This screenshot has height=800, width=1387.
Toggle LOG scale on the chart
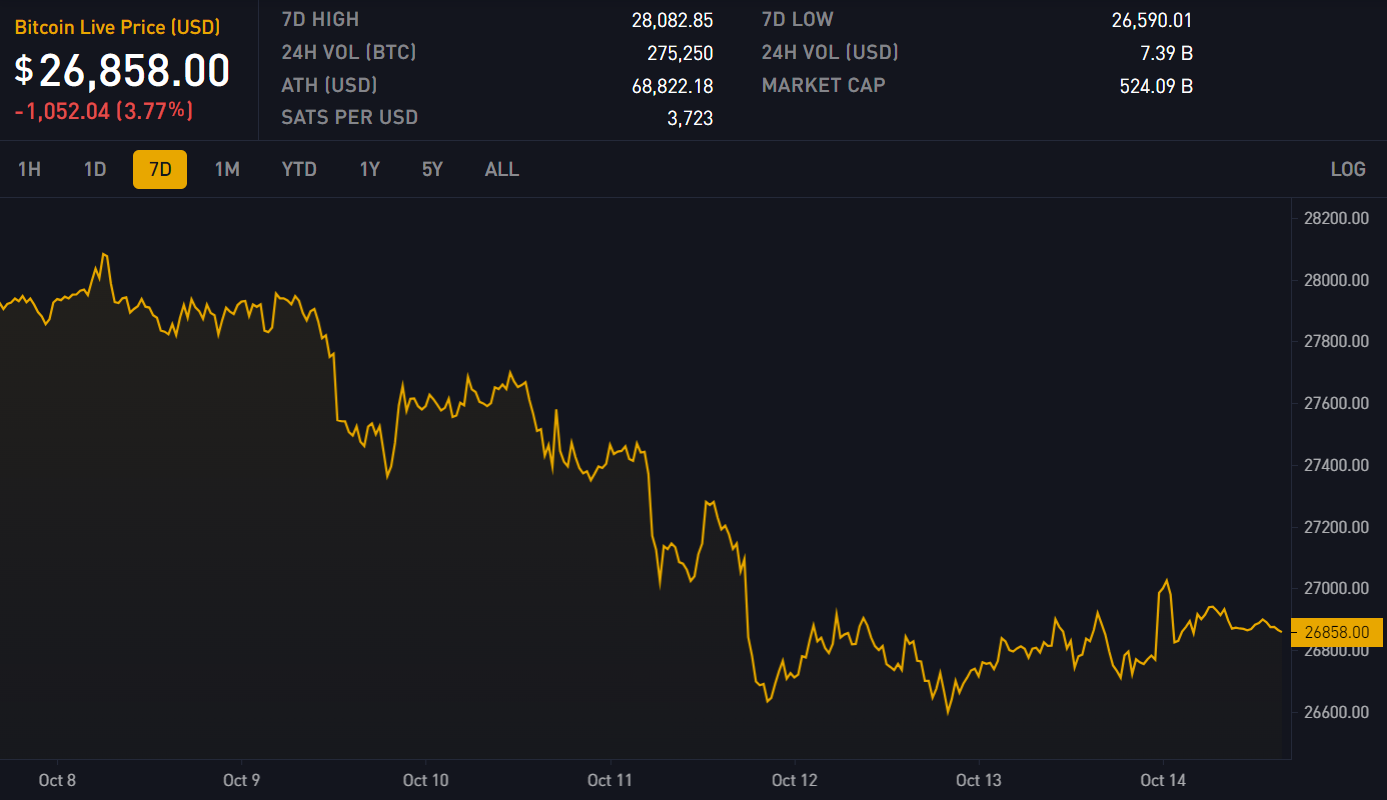tap(1347, 169)
